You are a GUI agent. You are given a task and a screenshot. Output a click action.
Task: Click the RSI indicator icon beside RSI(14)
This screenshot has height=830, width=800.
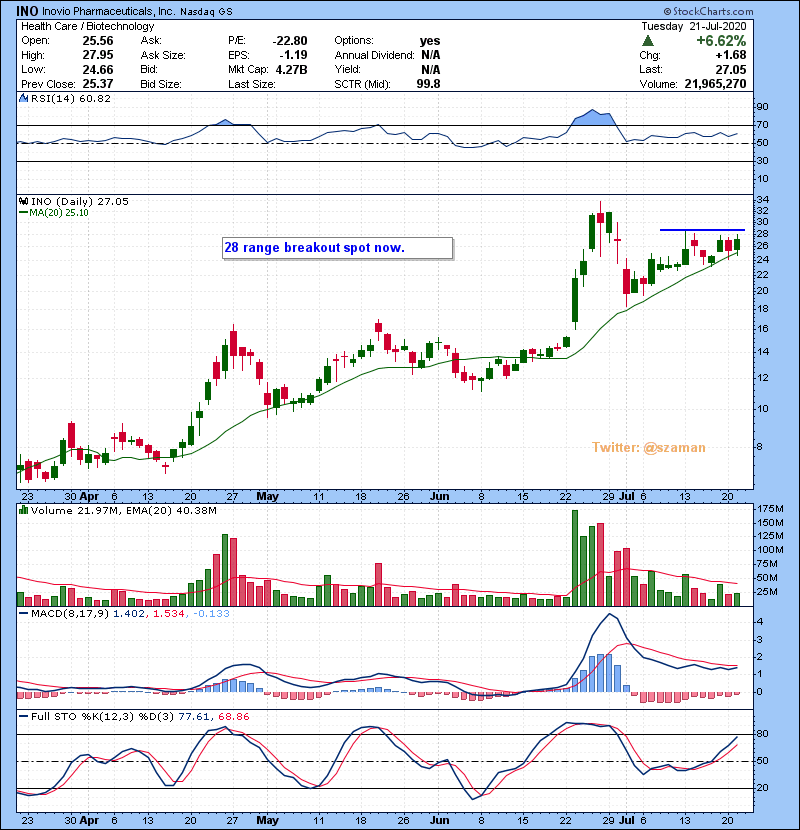pyautogui.click(x=23, y=98)
